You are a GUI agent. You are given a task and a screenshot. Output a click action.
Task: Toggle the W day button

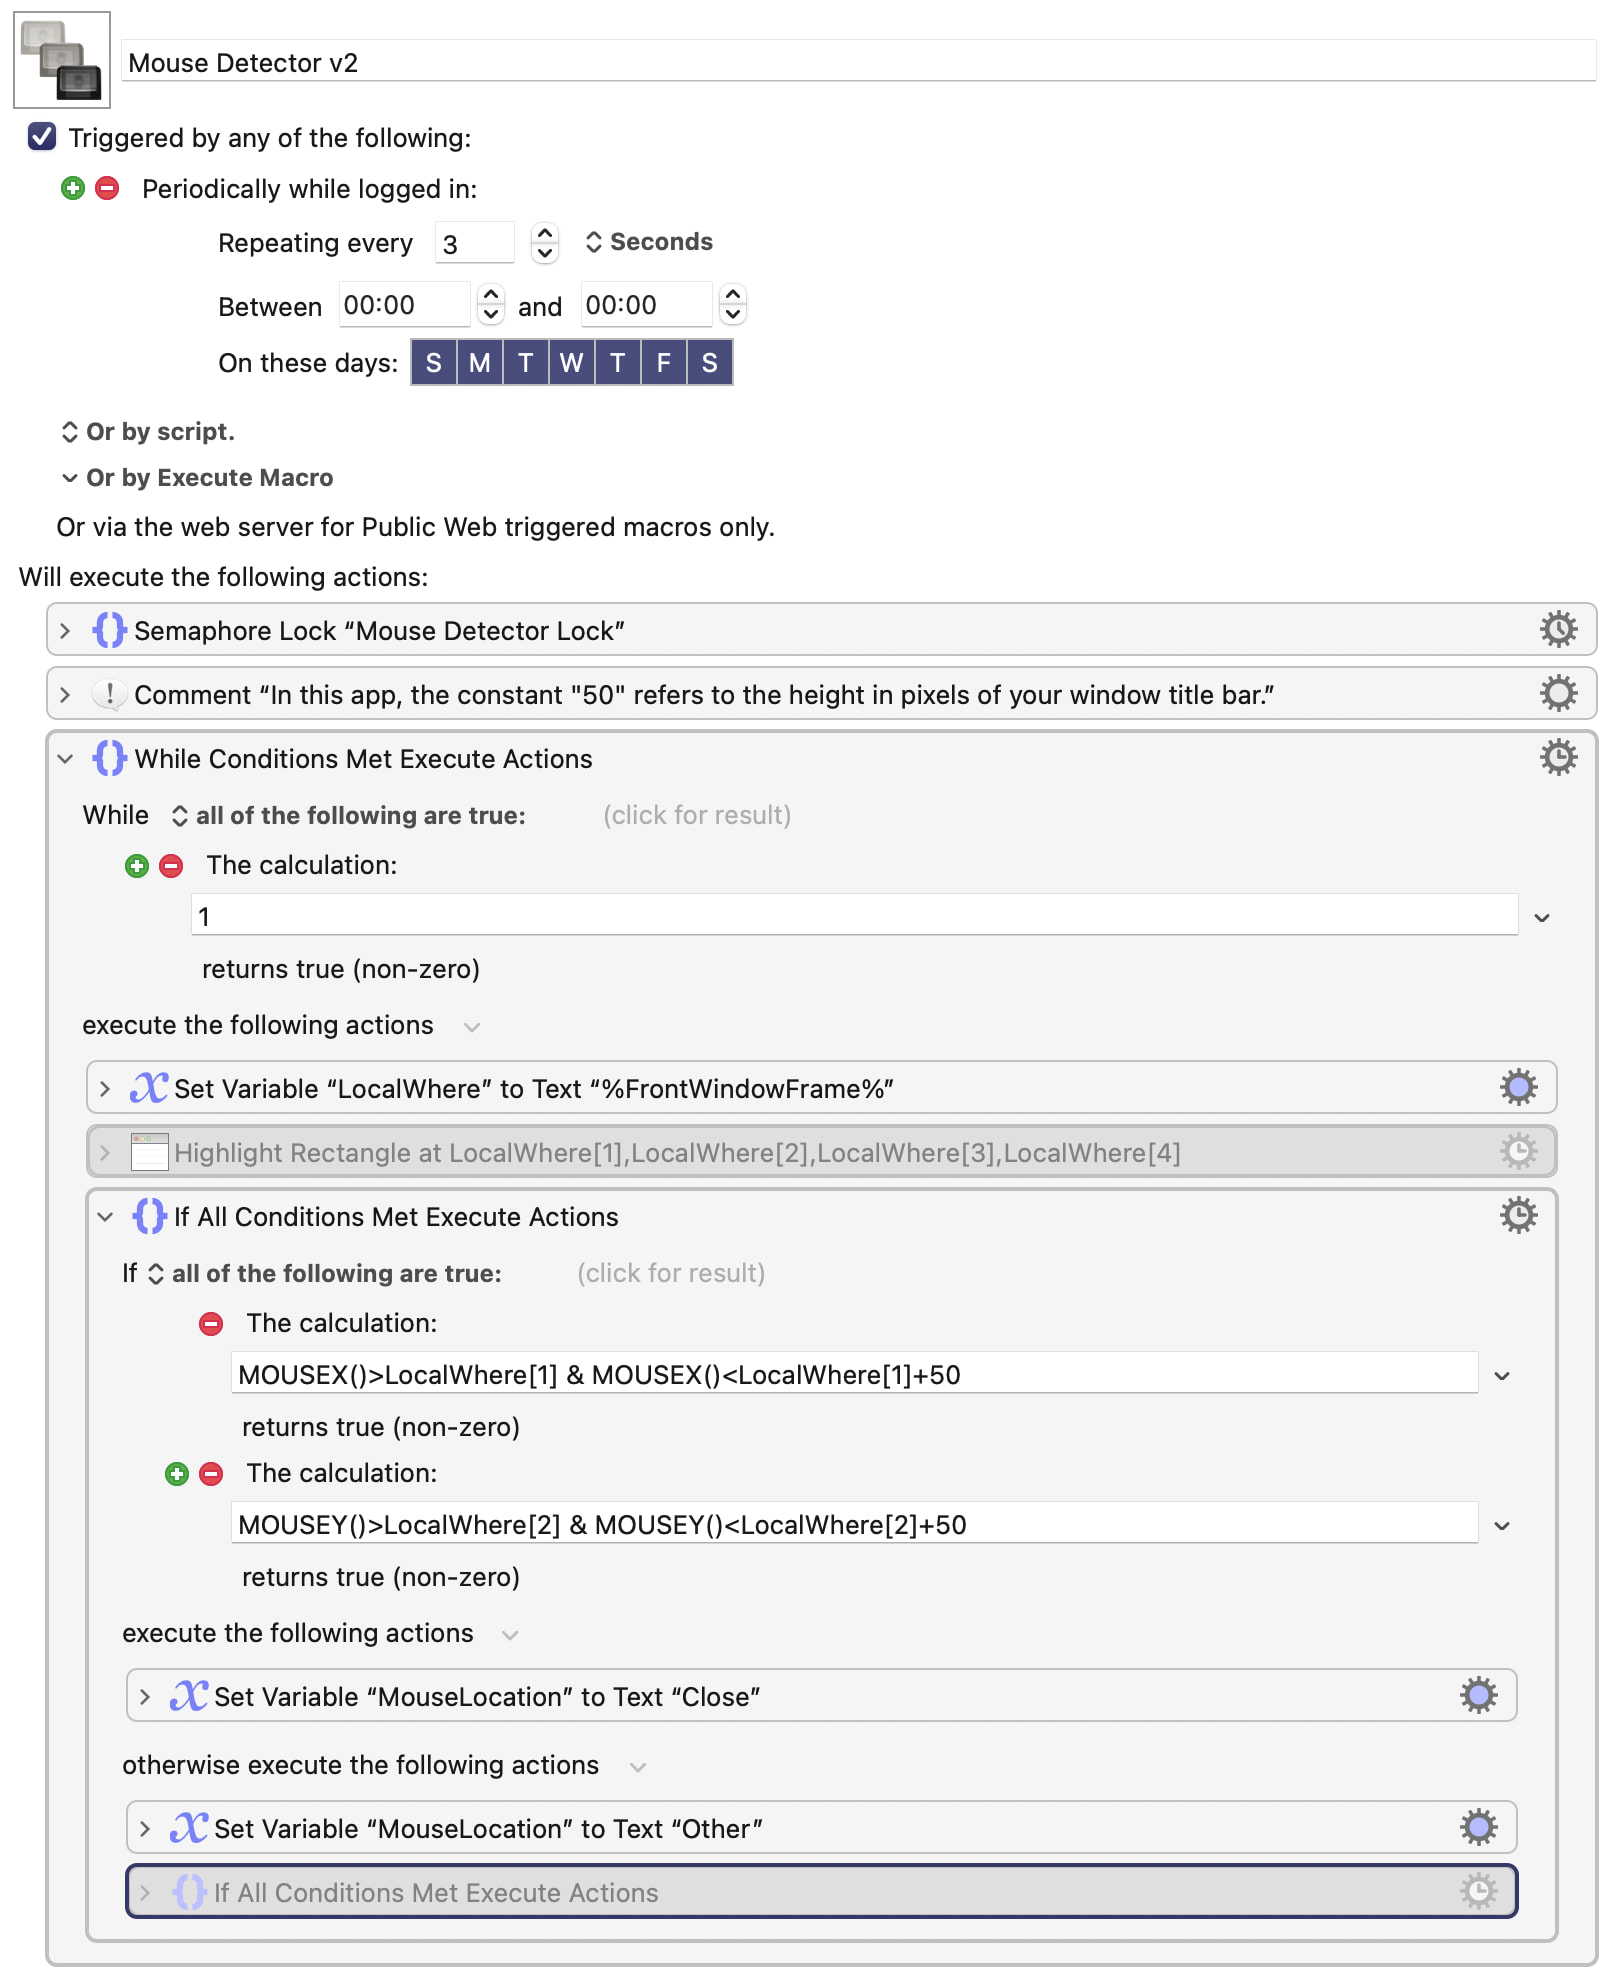pyautogui.click(x=571, y=362)
